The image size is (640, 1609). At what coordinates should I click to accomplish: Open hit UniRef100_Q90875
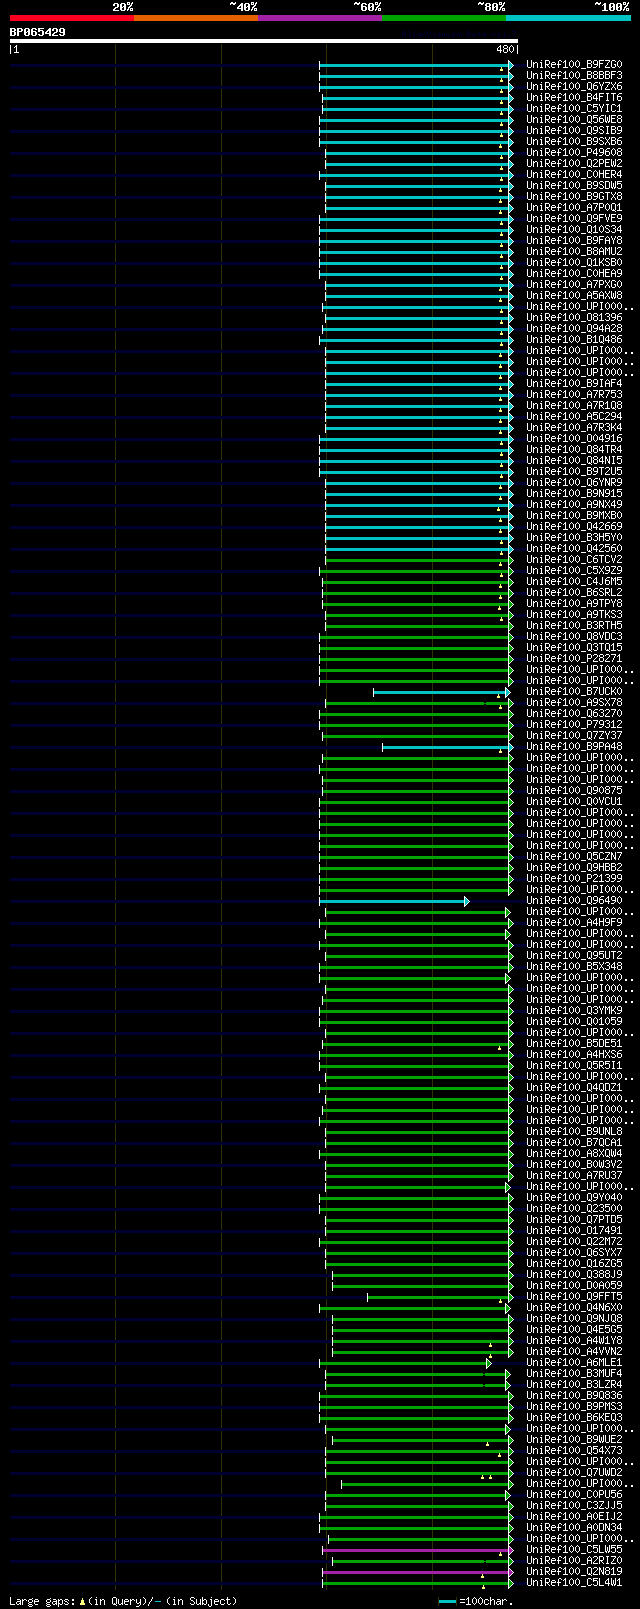pyautogui.click(x=574, y=791)
